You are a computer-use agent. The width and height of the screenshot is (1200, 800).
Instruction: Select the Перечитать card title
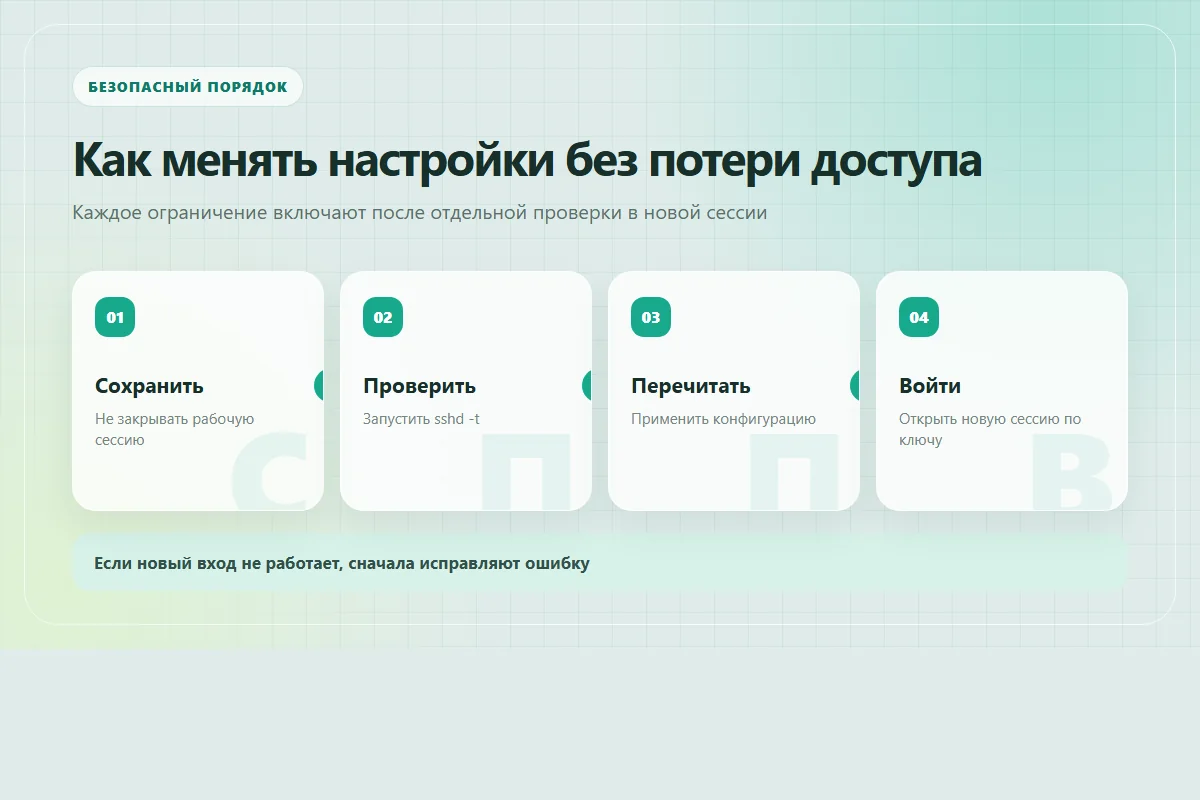click(x=691, y=386)
